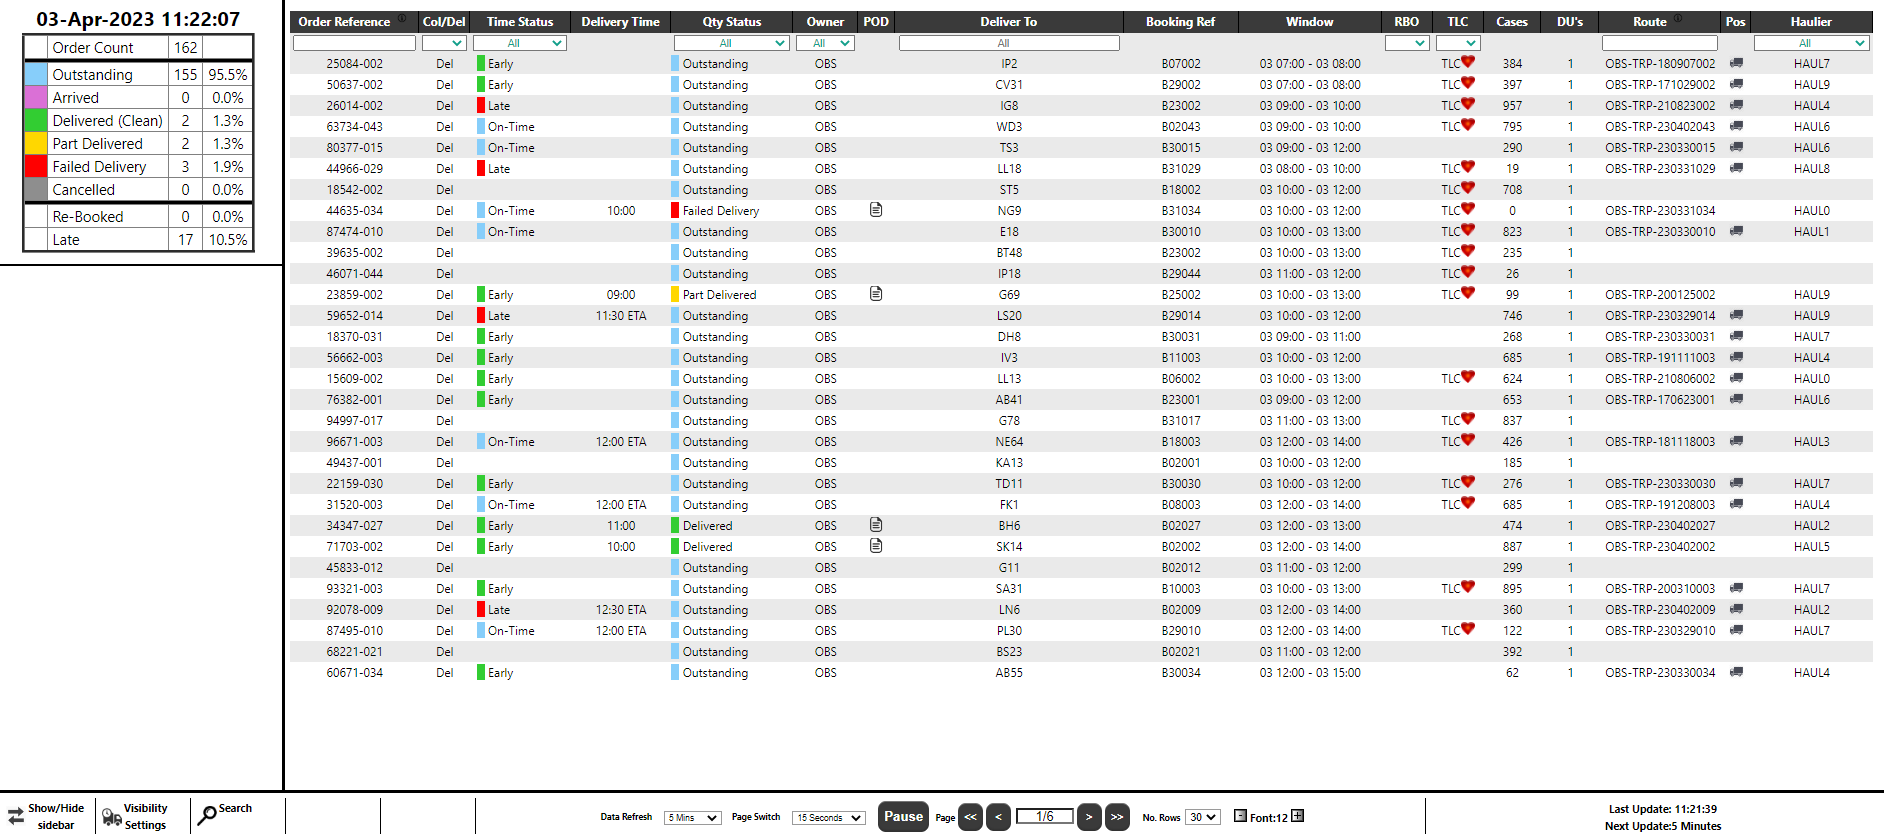Sort by Window column header
The width and height of the screenshot is (1884, 834).
[1309, 22]
